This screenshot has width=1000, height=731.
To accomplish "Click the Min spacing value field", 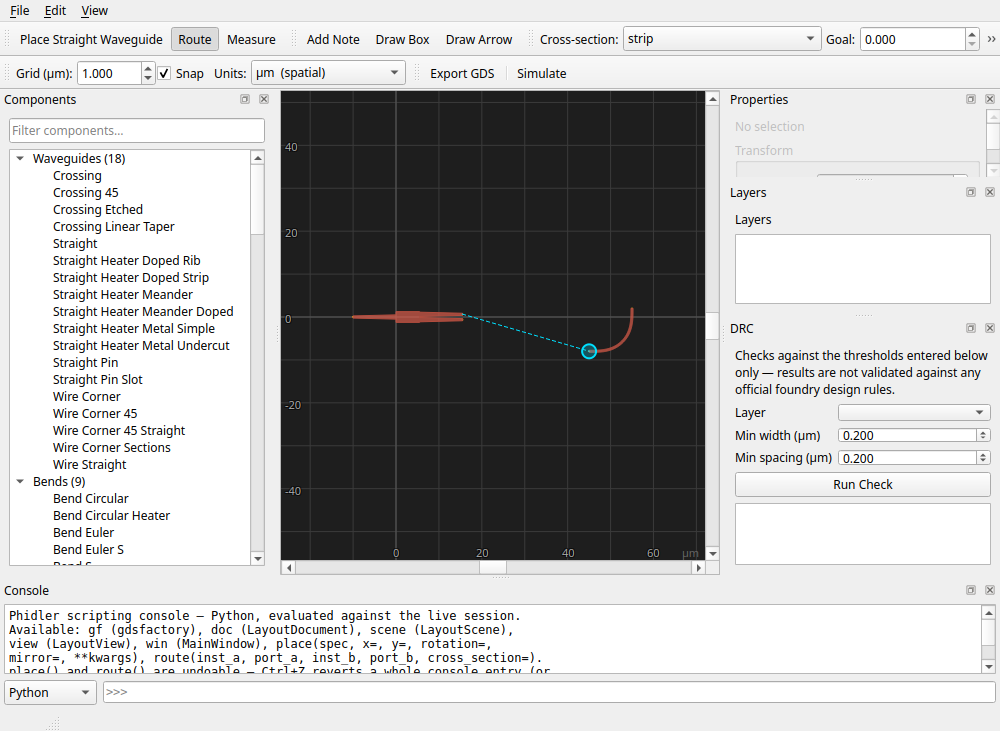I will pos(908,458).
